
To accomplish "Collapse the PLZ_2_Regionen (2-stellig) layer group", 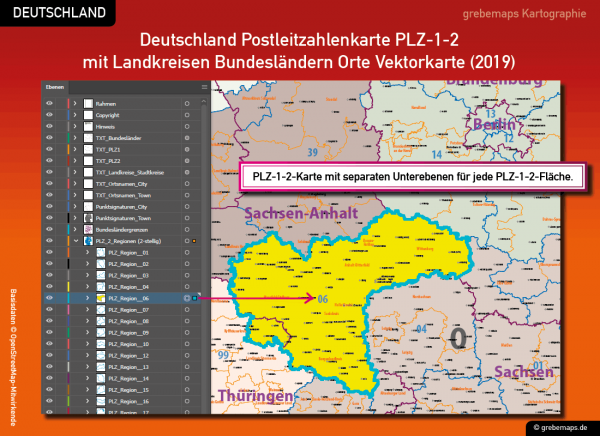I will point(77,241).
